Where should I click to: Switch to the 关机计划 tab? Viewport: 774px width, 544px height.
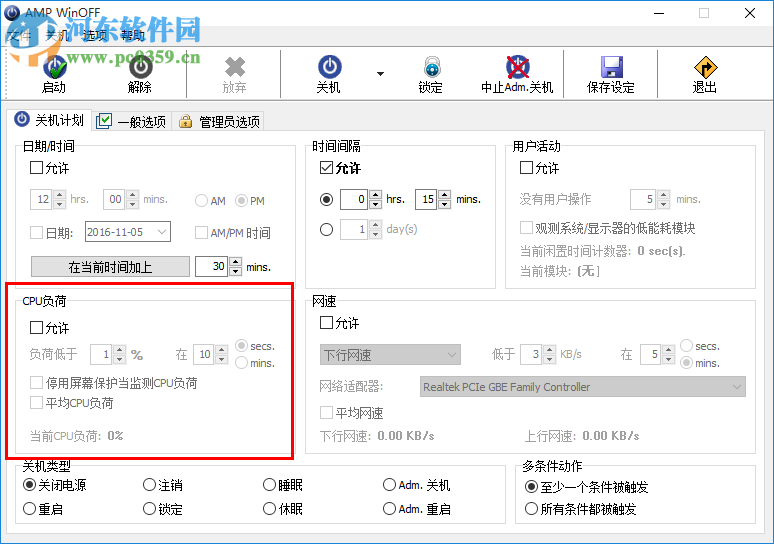(49, 120)
